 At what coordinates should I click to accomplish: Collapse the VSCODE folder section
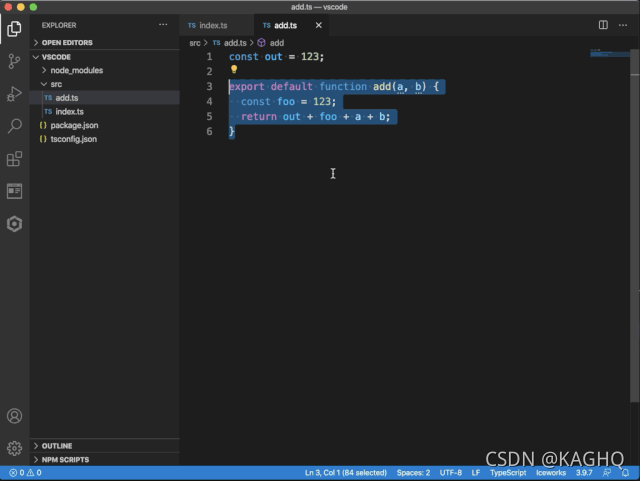(104, 57)
